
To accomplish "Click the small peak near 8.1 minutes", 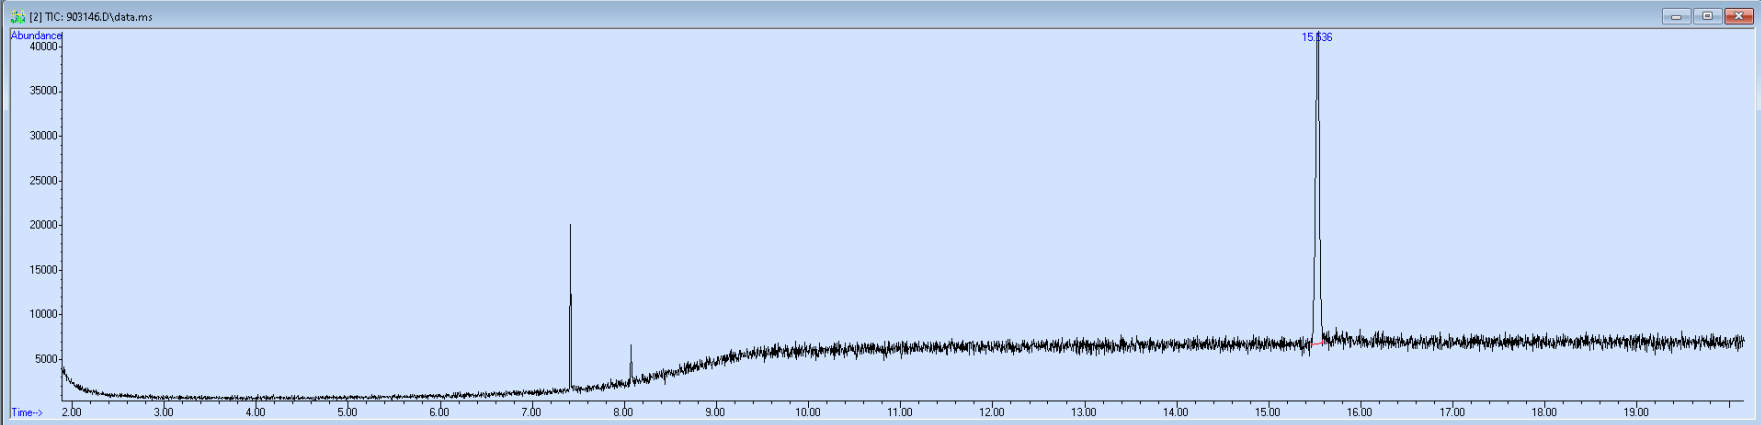I will (x=631, y=363).
